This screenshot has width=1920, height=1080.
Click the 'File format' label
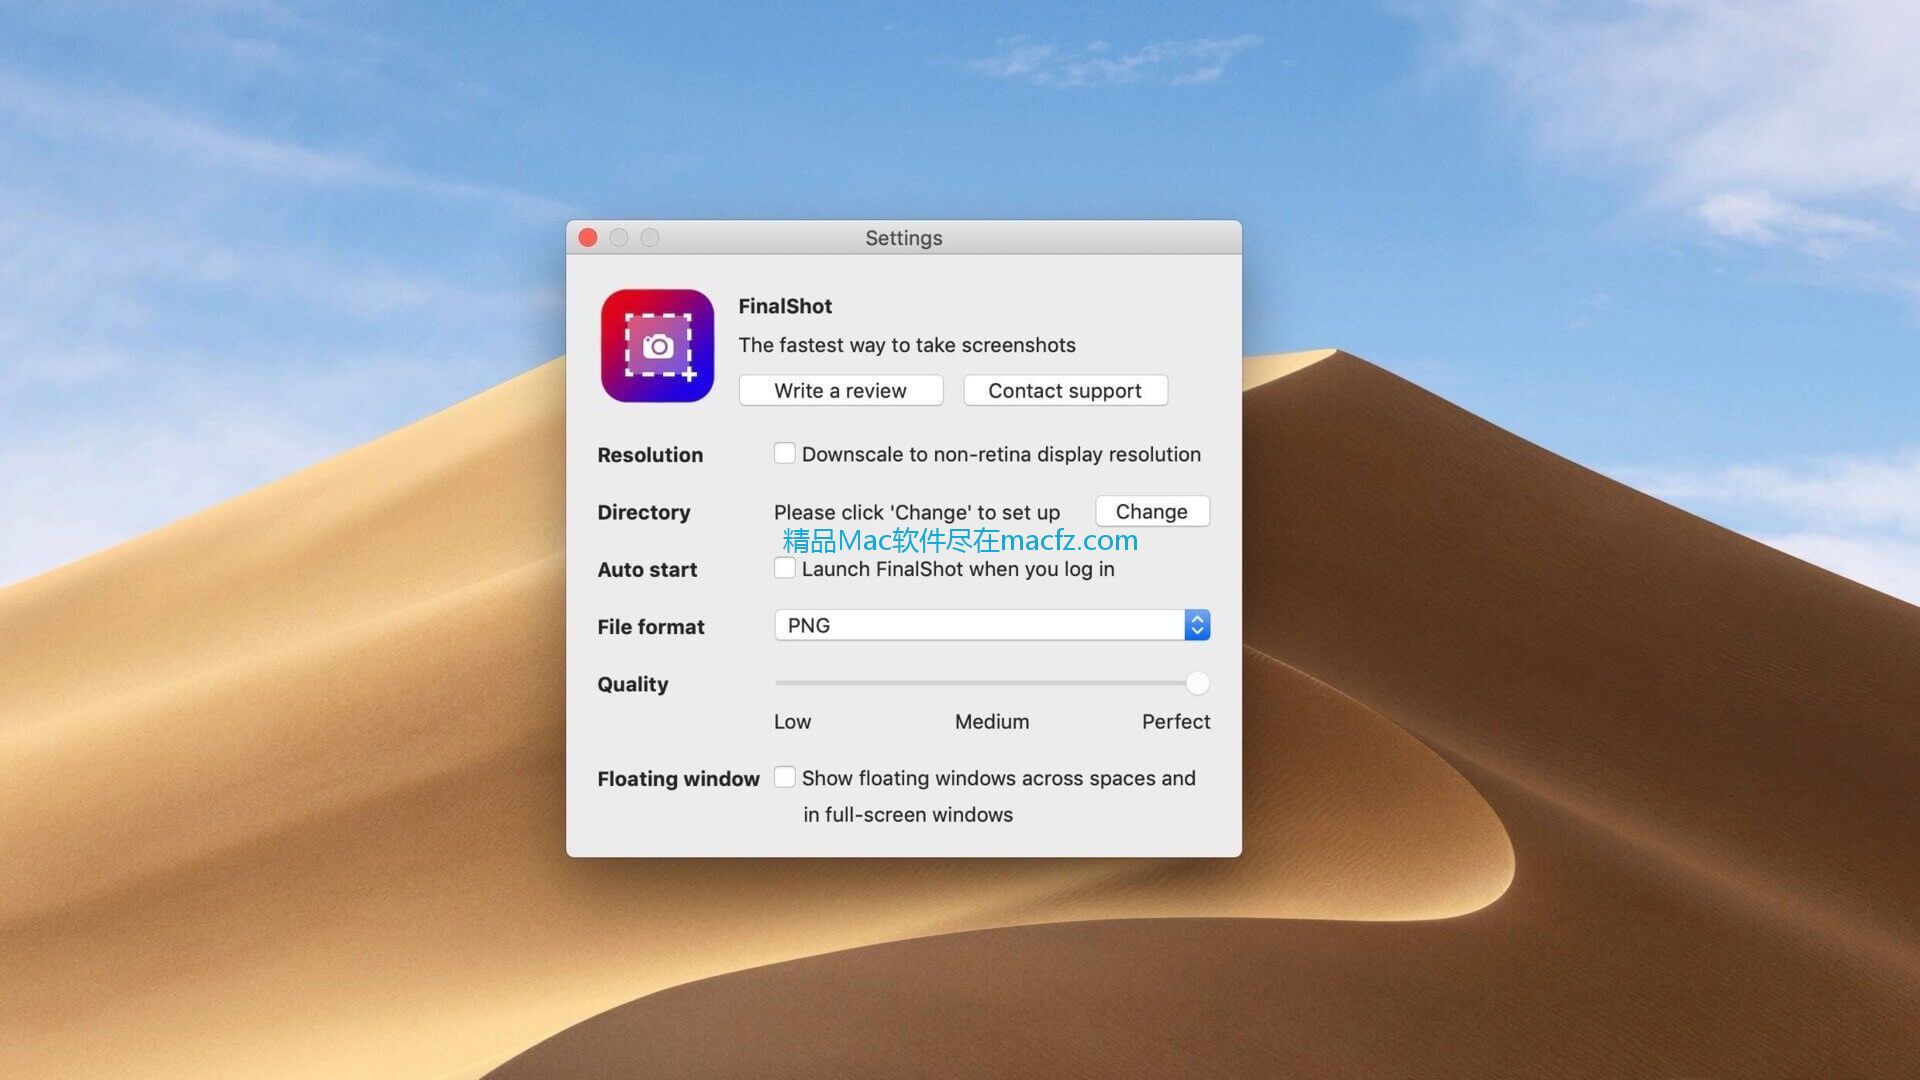tap(651, 627)
